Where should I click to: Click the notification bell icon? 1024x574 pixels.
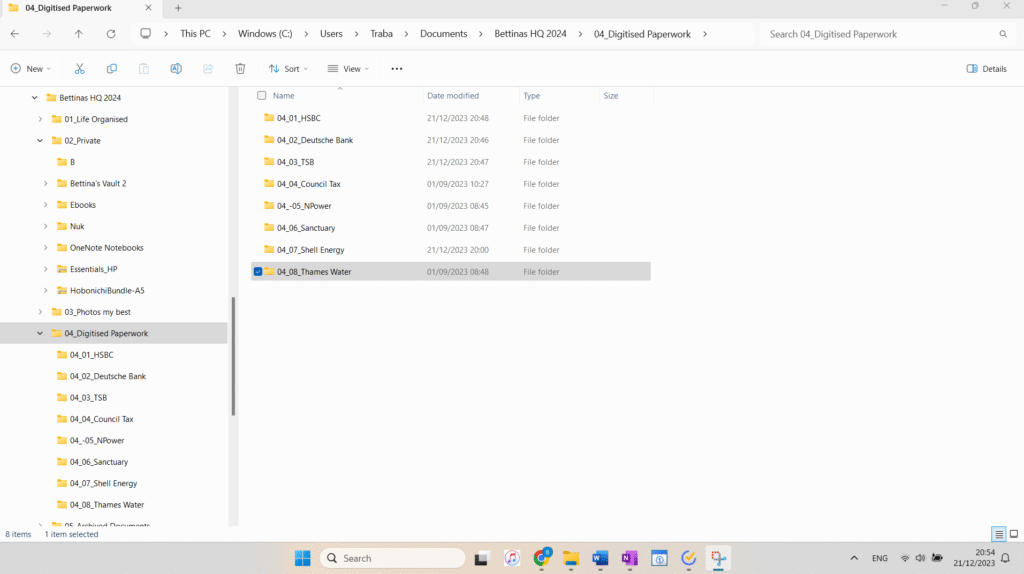pyautogui.click(x=1006, y=558)
